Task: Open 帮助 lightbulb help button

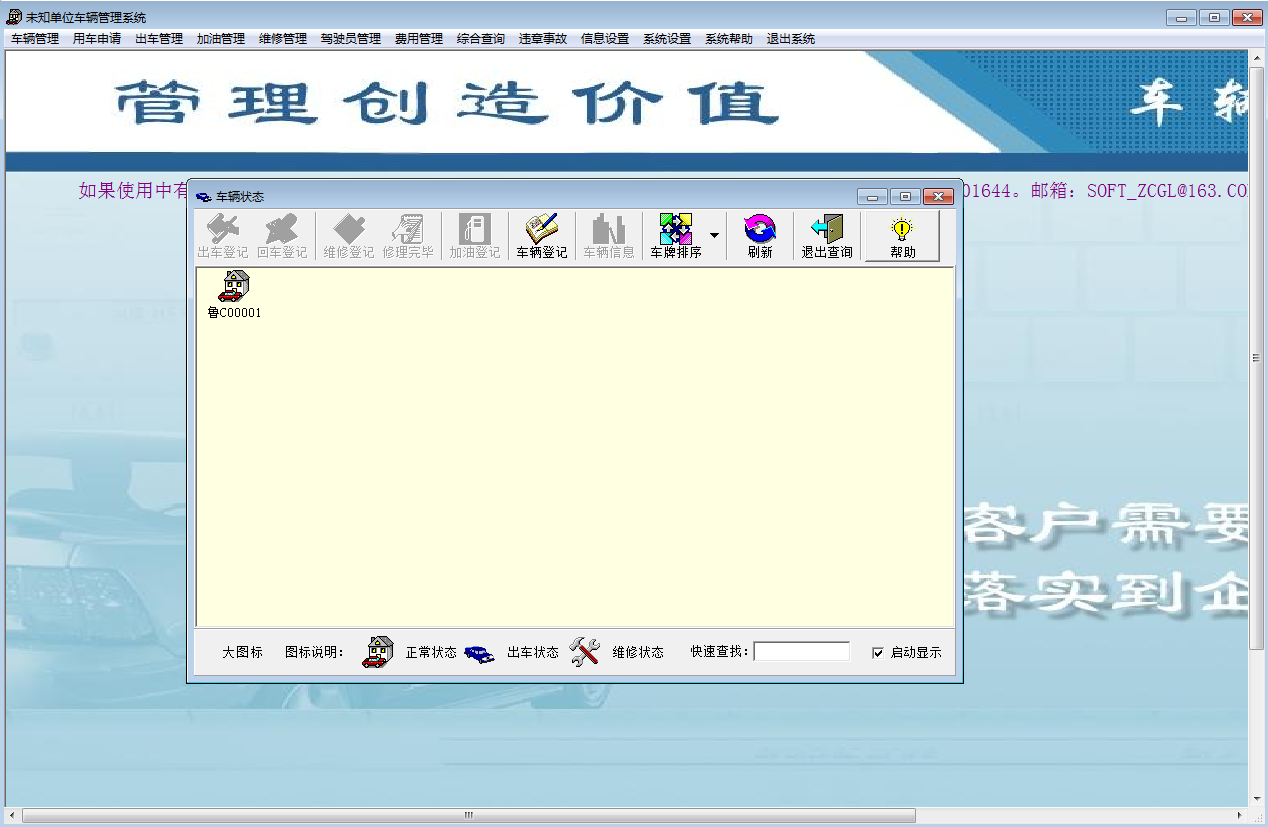Action: 902,237
